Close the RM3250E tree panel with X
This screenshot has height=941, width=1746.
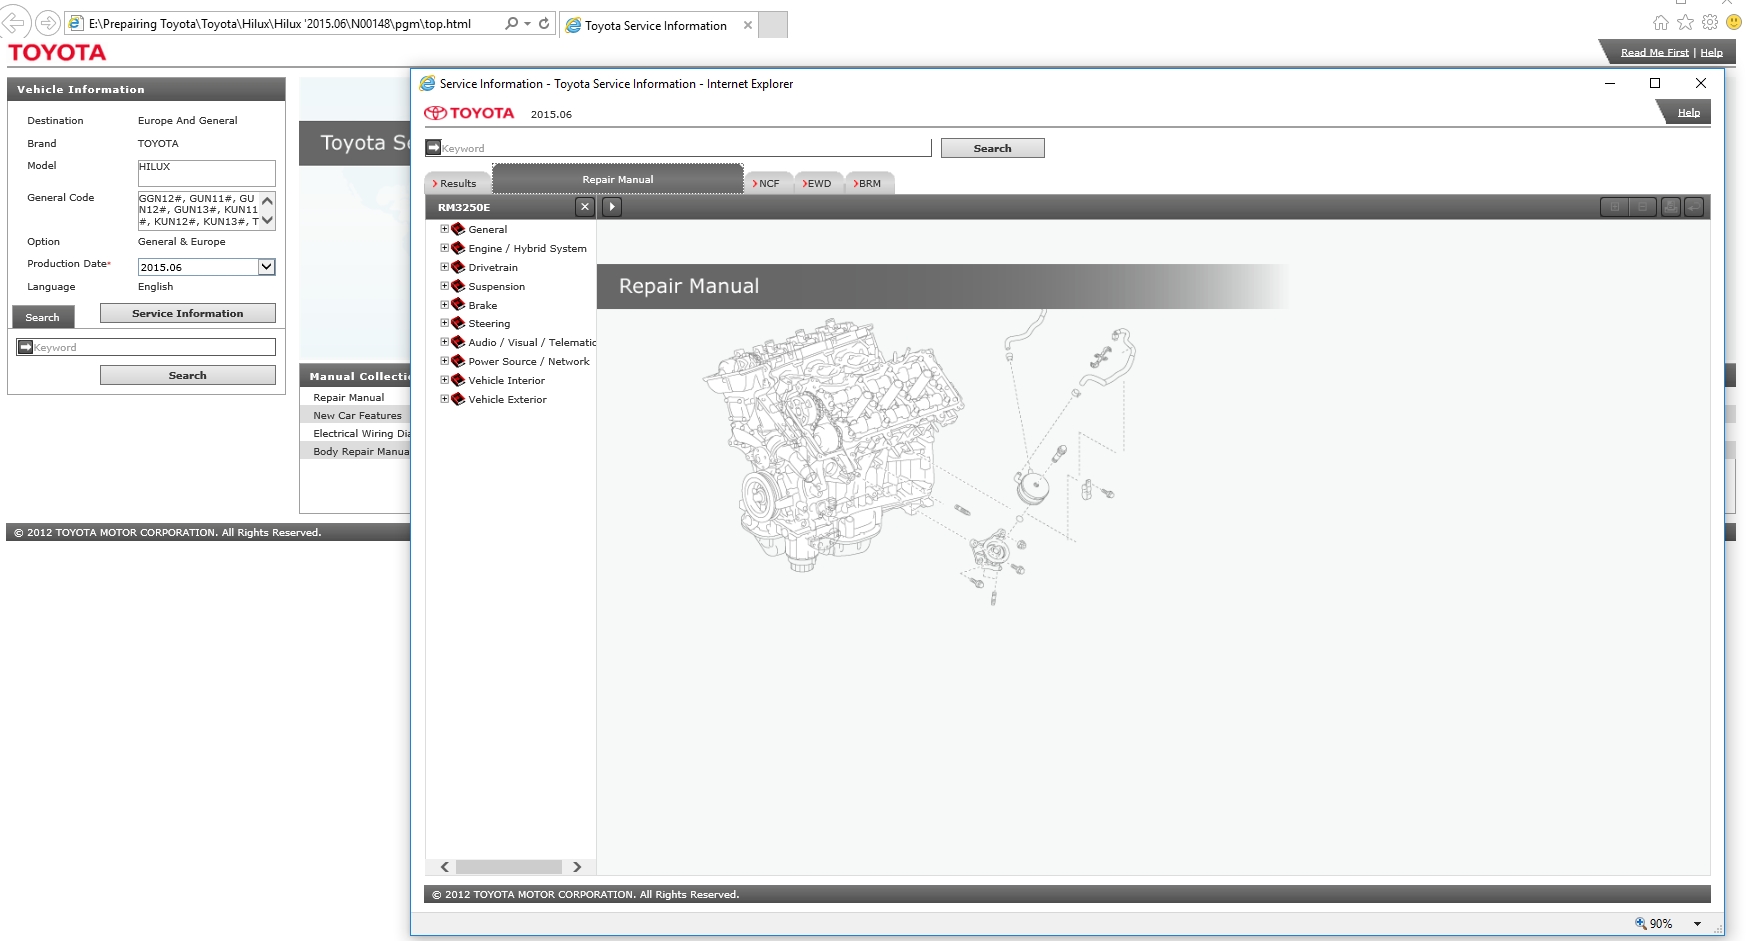585,207
